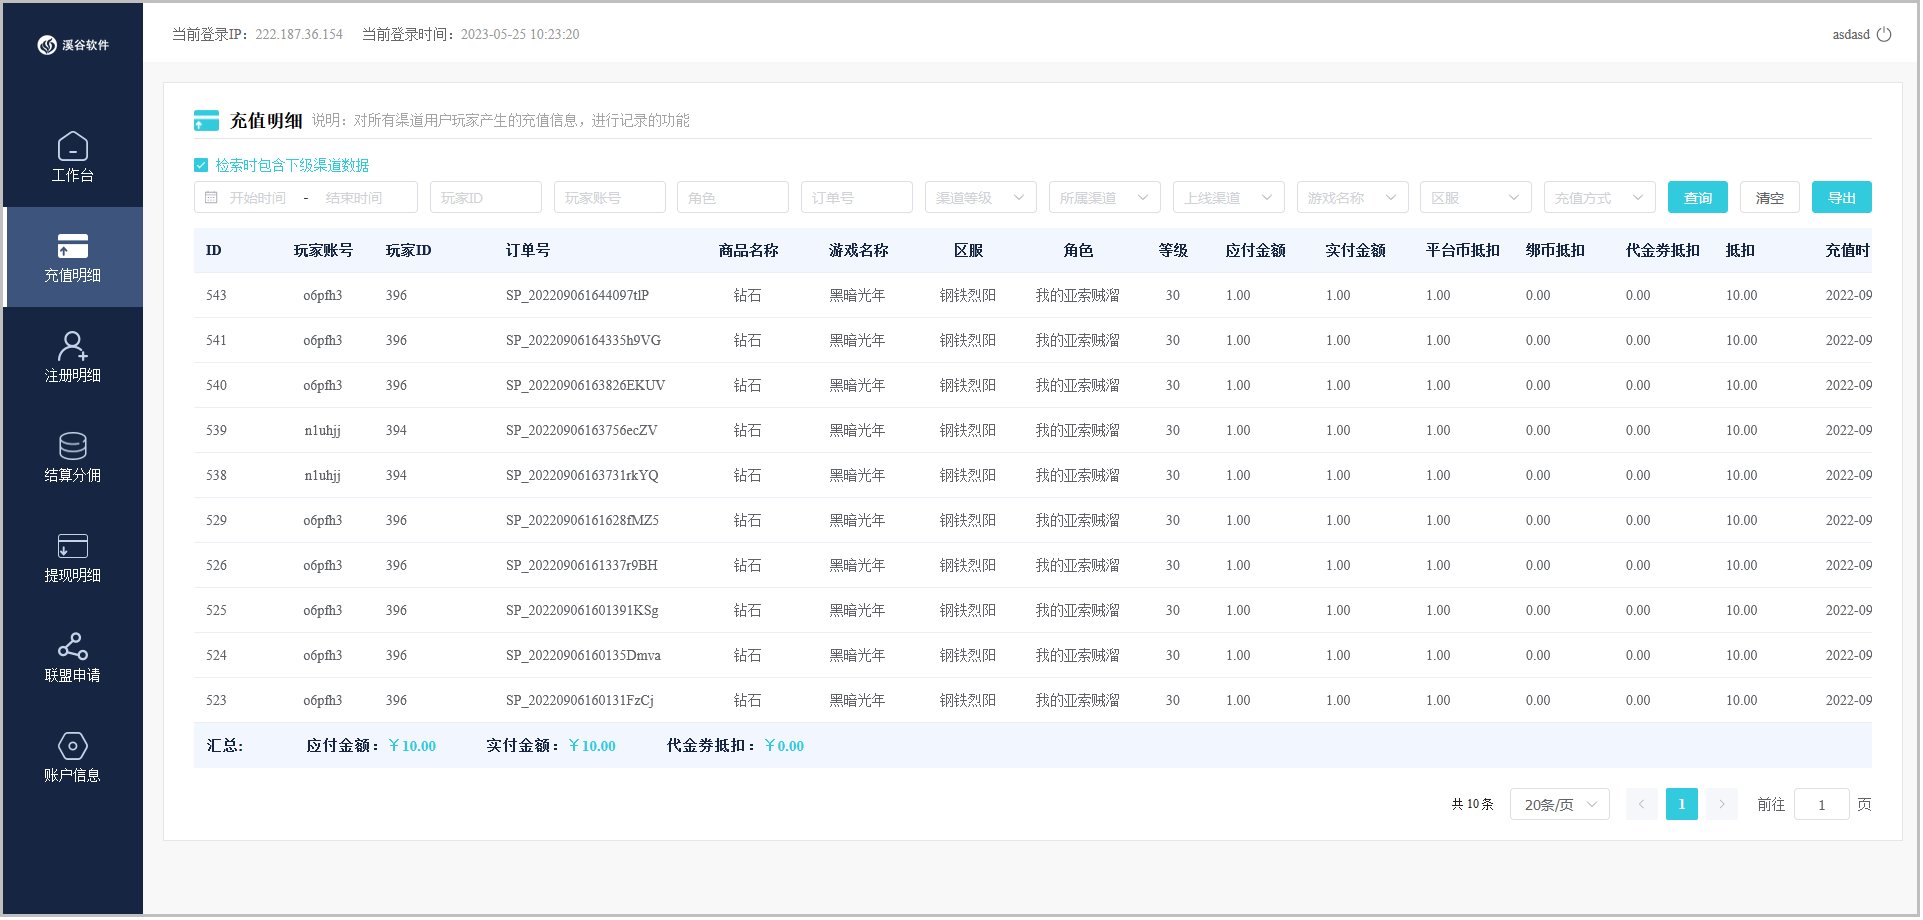The width and height of the screenshot is (1923, 920).
Task: Click the recharge card title icon
Action: click(x=206, y=121)
